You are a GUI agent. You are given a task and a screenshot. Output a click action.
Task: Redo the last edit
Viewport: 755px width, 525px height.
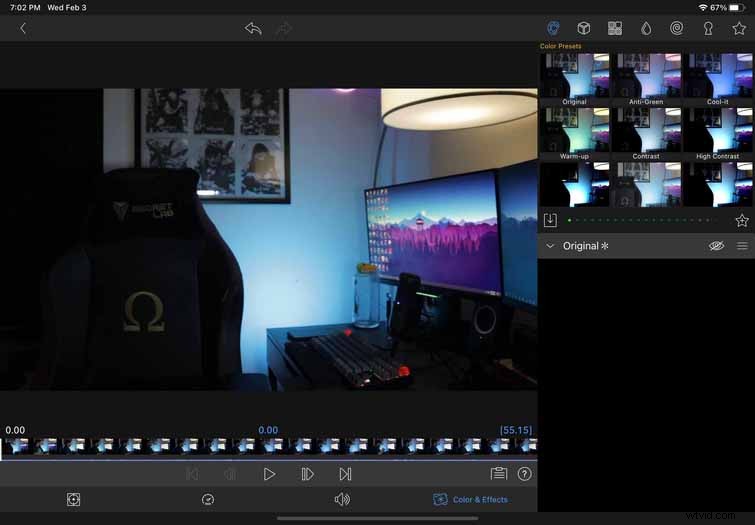coord(284,28)
